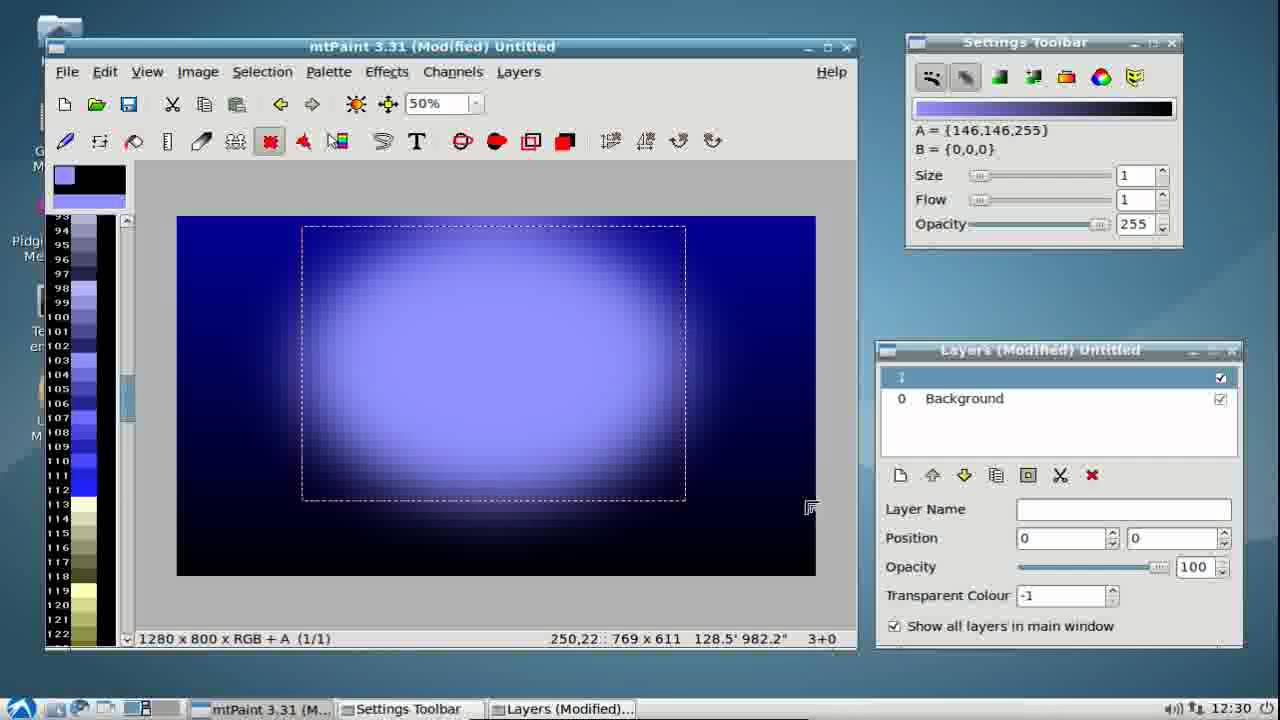The image size is (1280, 720).
Task: Select the Text tool
Action: pyautogui.click(x=416, y=141)
